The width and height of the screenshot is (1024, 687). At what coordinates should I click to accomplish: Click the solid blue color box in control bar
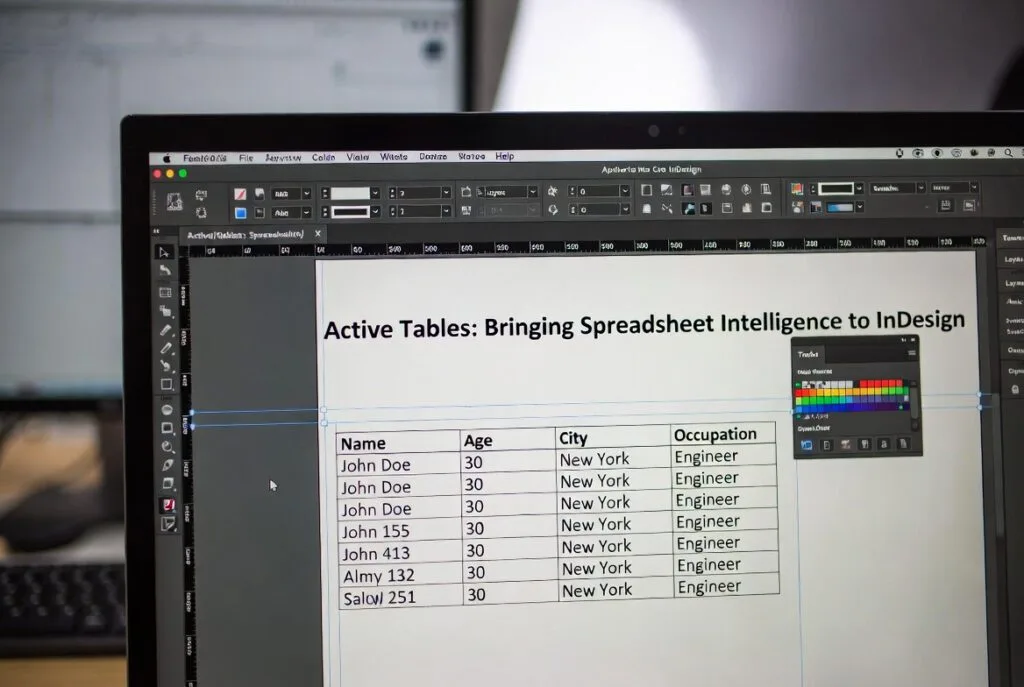[x=240, y=213]
